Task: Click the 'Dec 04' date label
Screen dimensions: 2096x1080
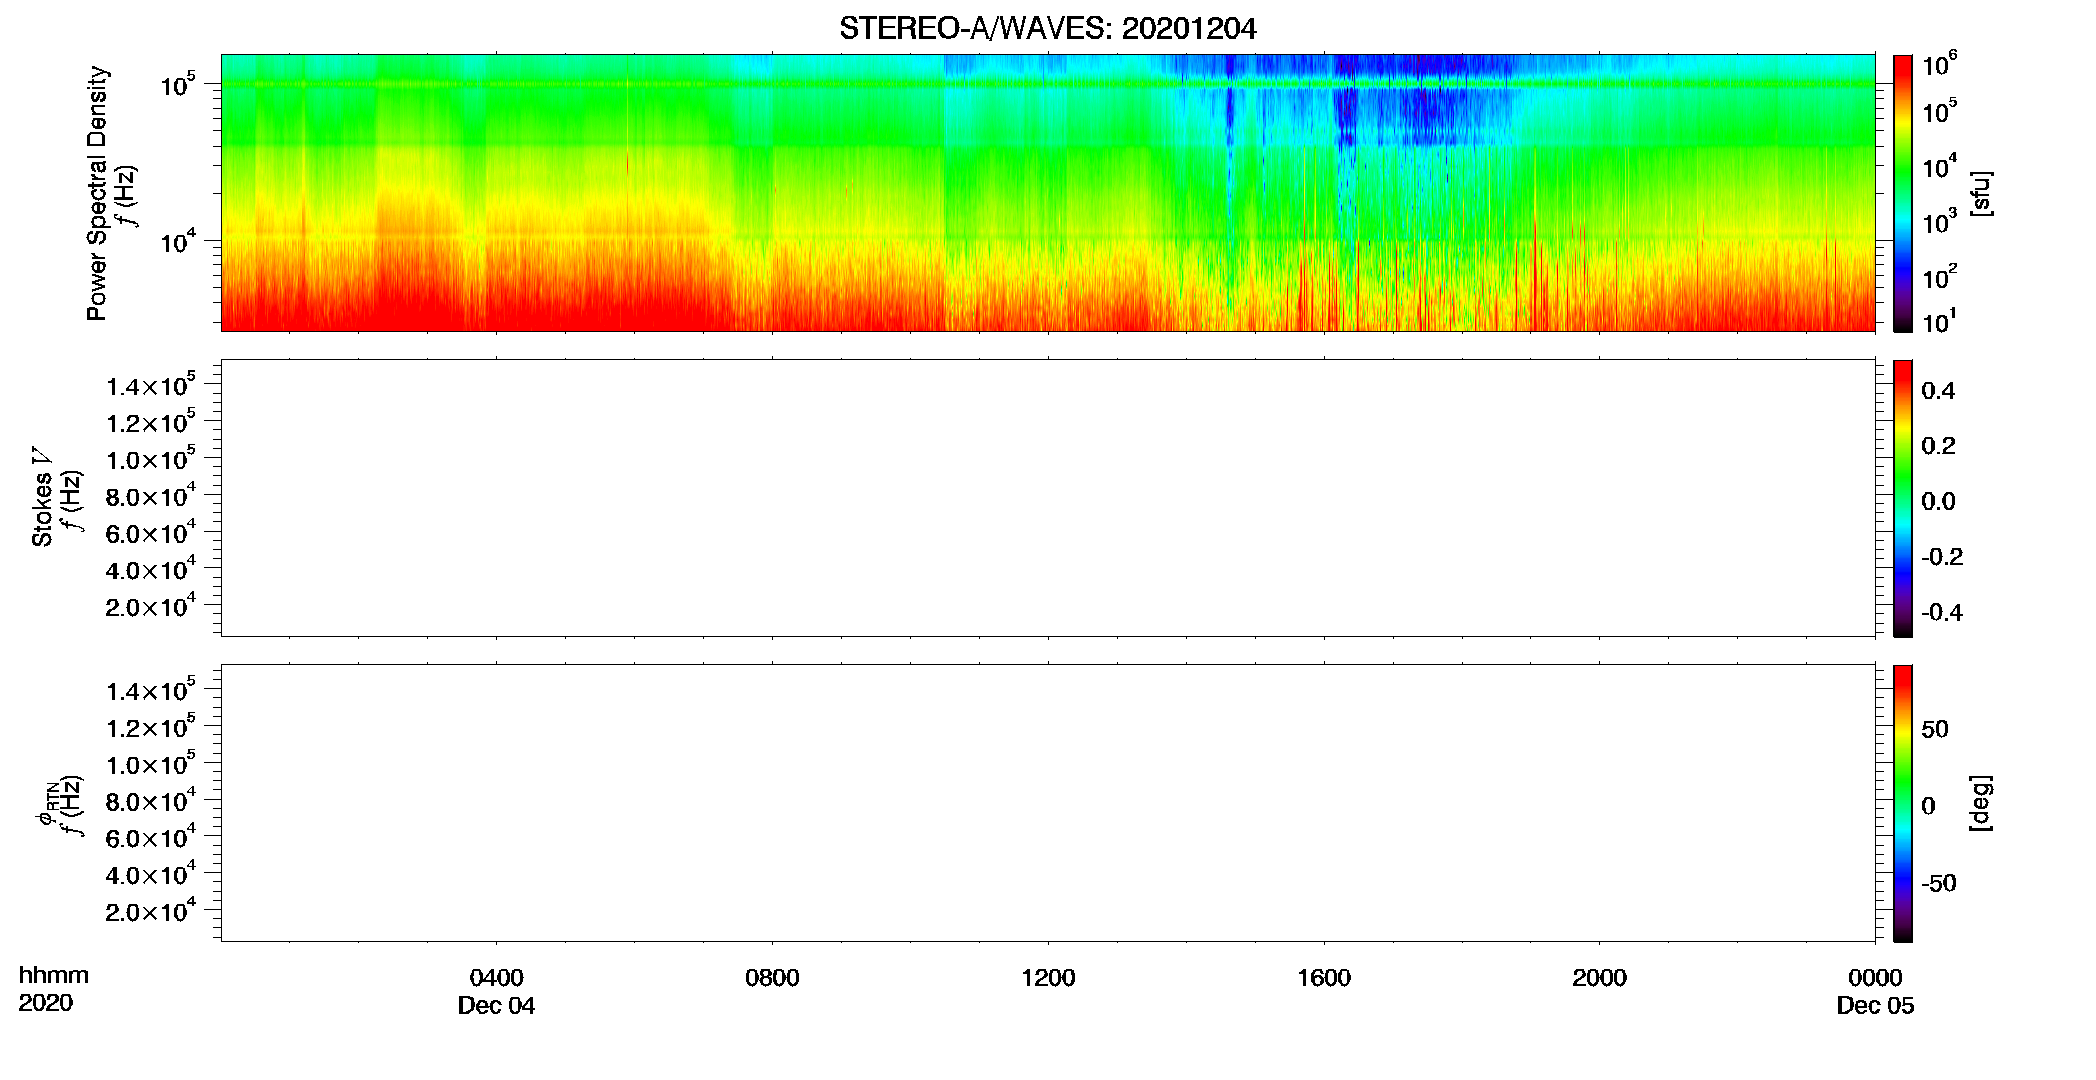Action: click(496, 1006)
